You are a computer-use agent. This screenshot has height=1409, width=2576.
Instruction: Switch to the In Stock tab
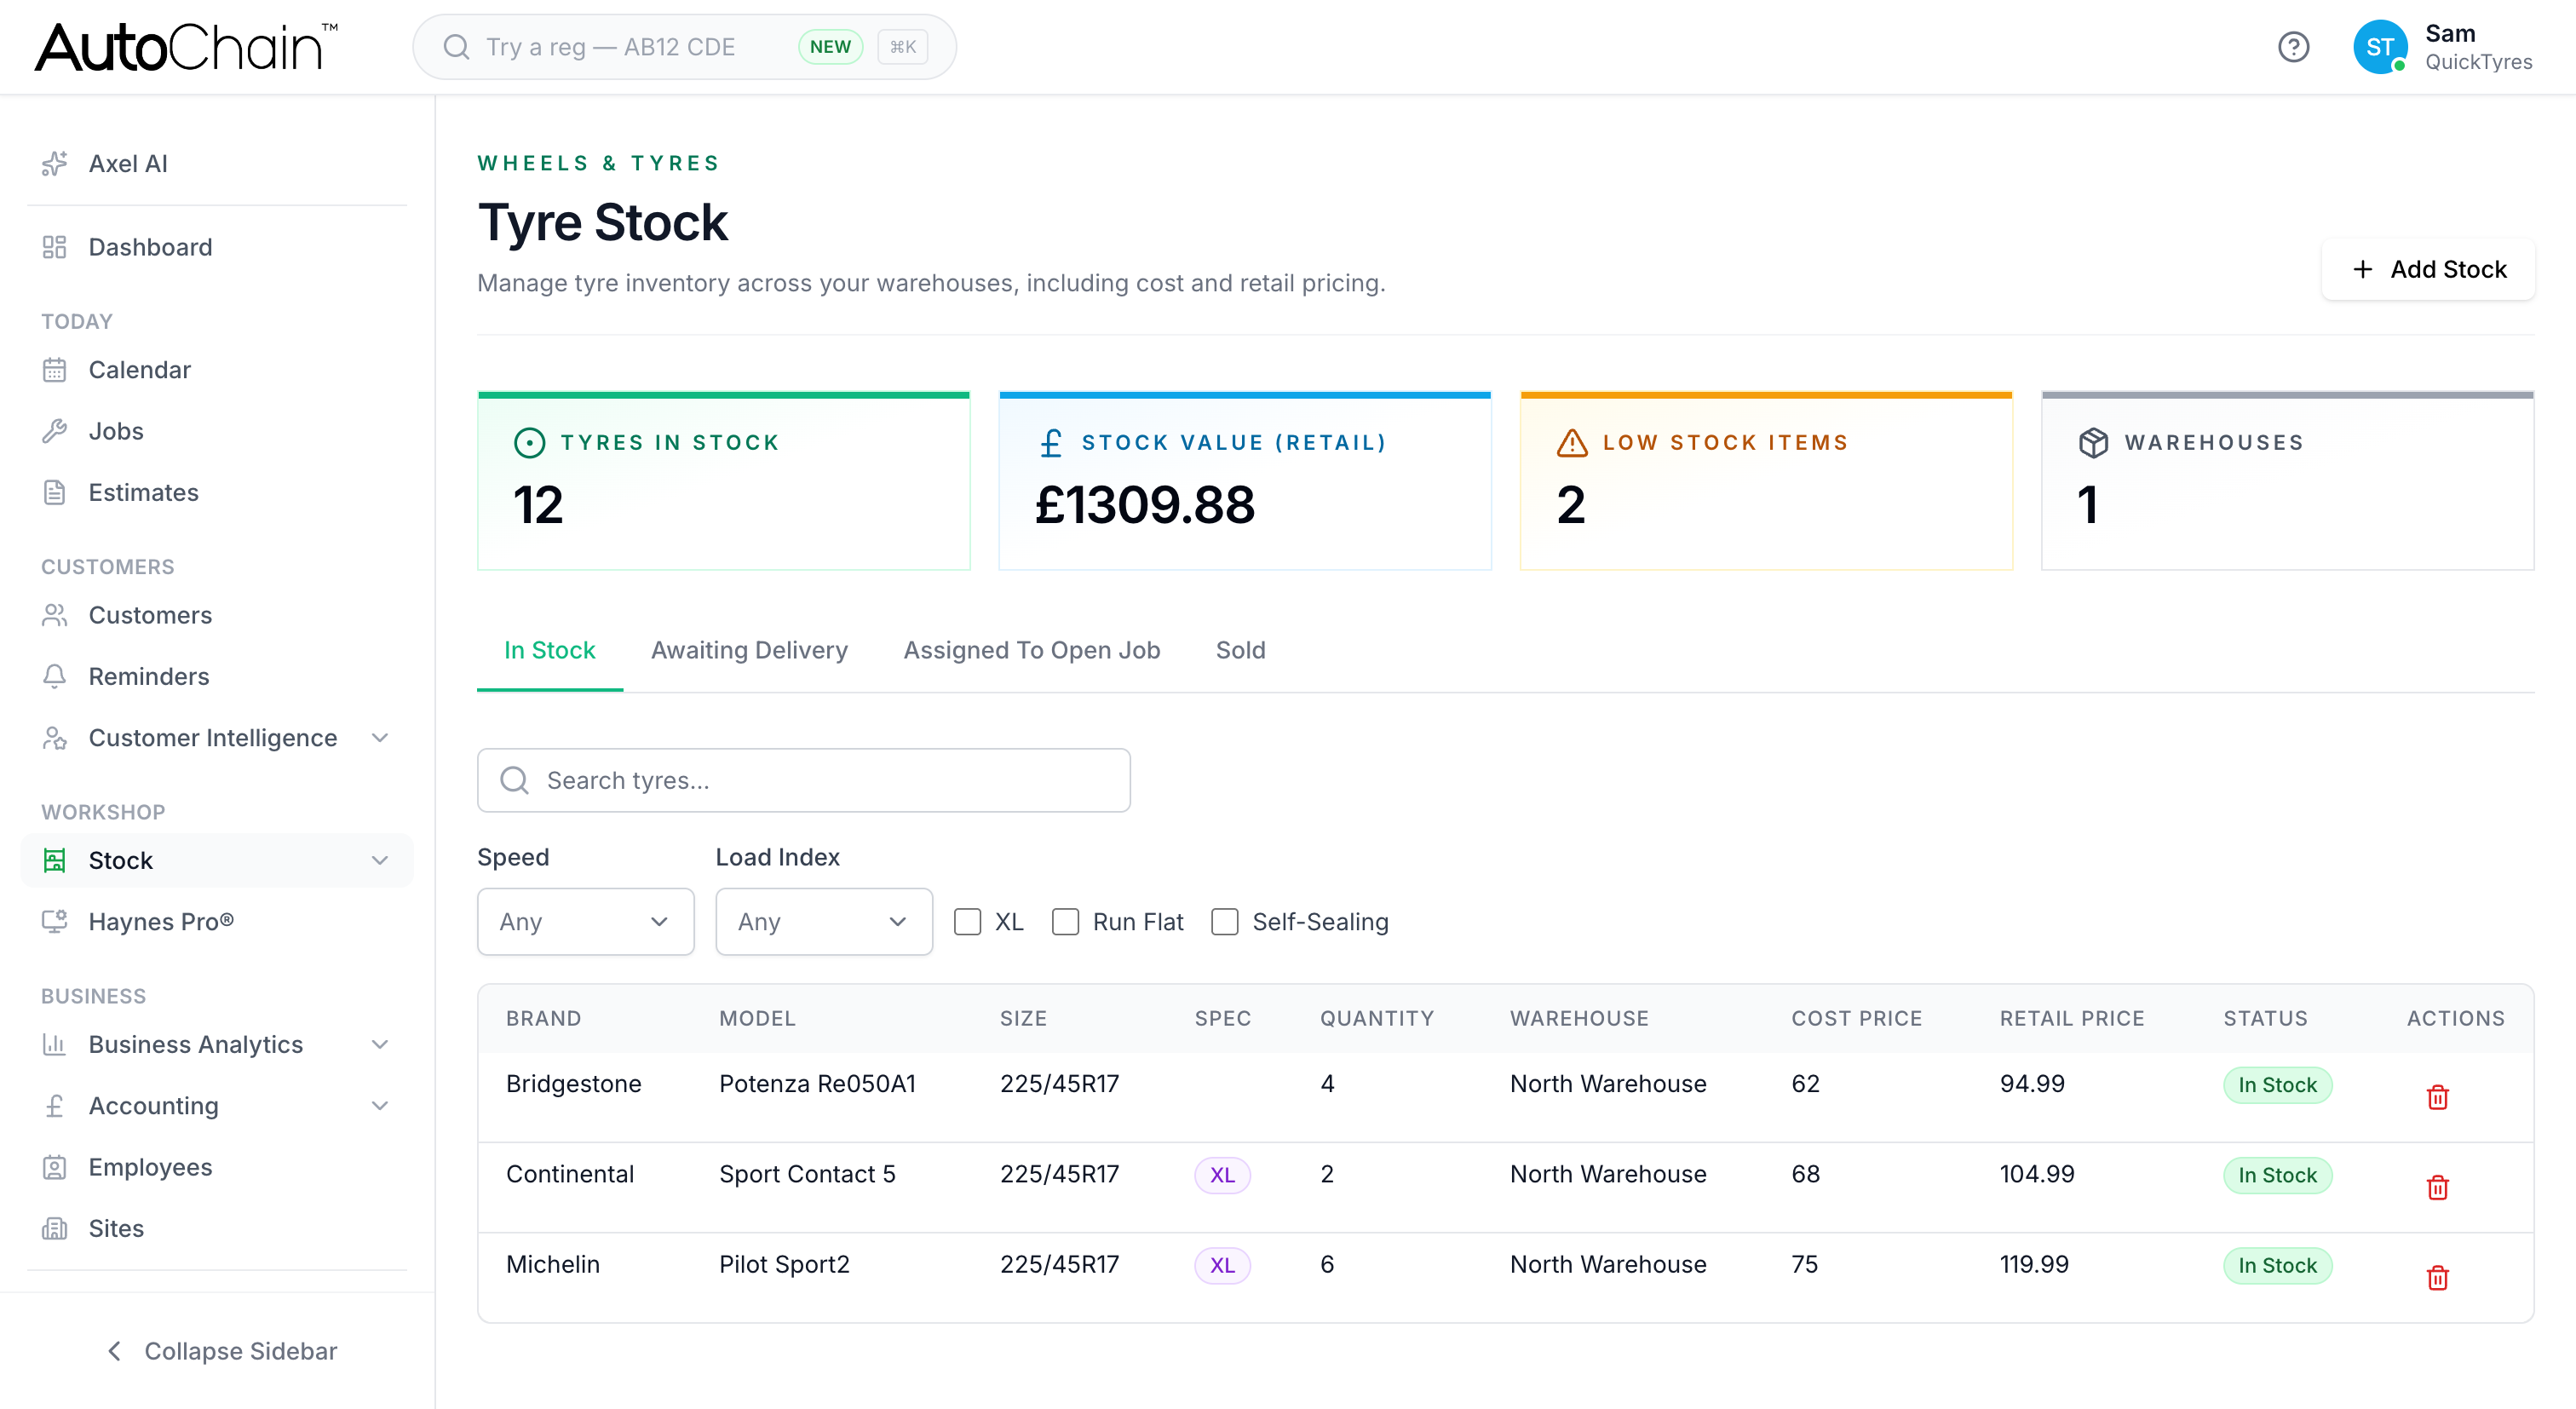(549, 650)
